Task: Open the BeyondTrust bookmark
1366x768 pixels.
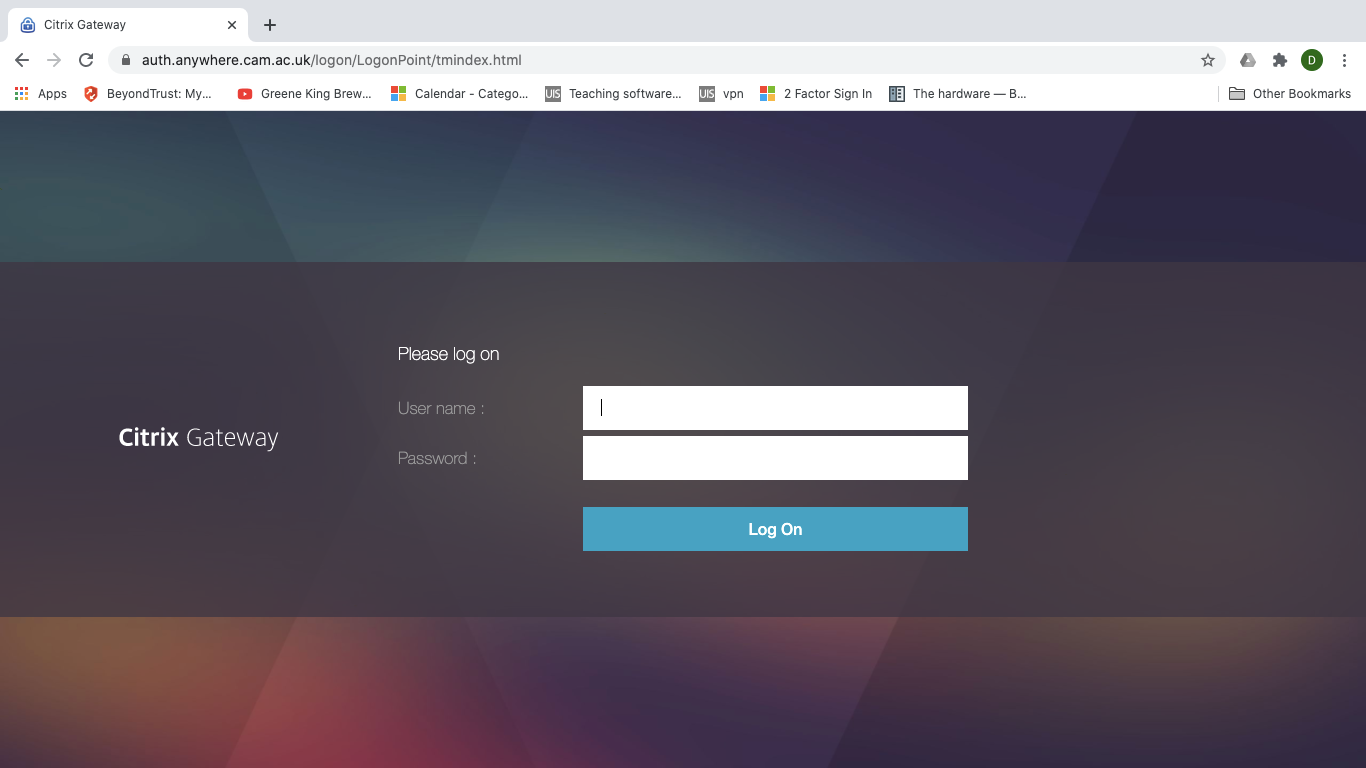Action: coord(148,93)
